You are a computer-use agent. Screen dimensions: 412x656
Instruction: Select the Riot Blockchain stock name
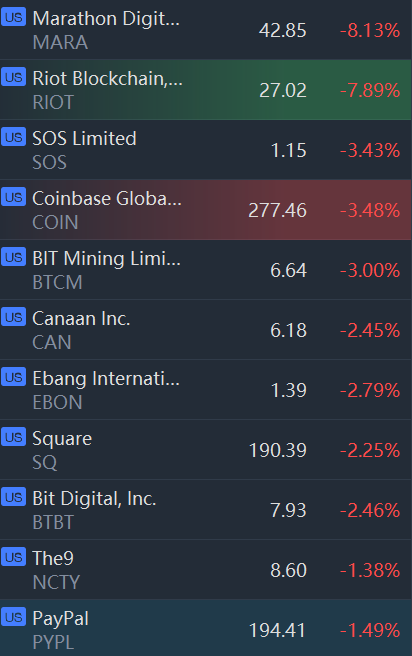[107, 79]
